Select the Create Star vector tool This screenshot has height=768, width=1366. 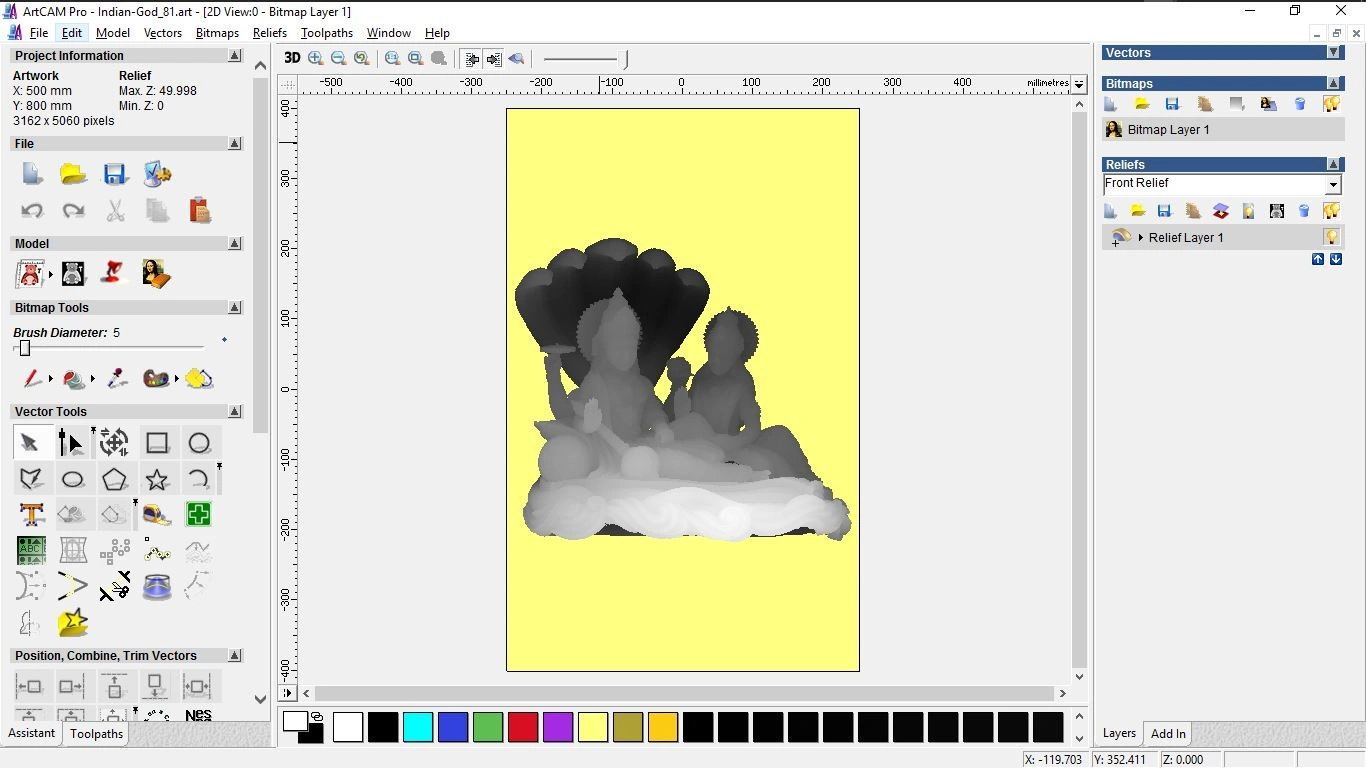coord(157,479)
